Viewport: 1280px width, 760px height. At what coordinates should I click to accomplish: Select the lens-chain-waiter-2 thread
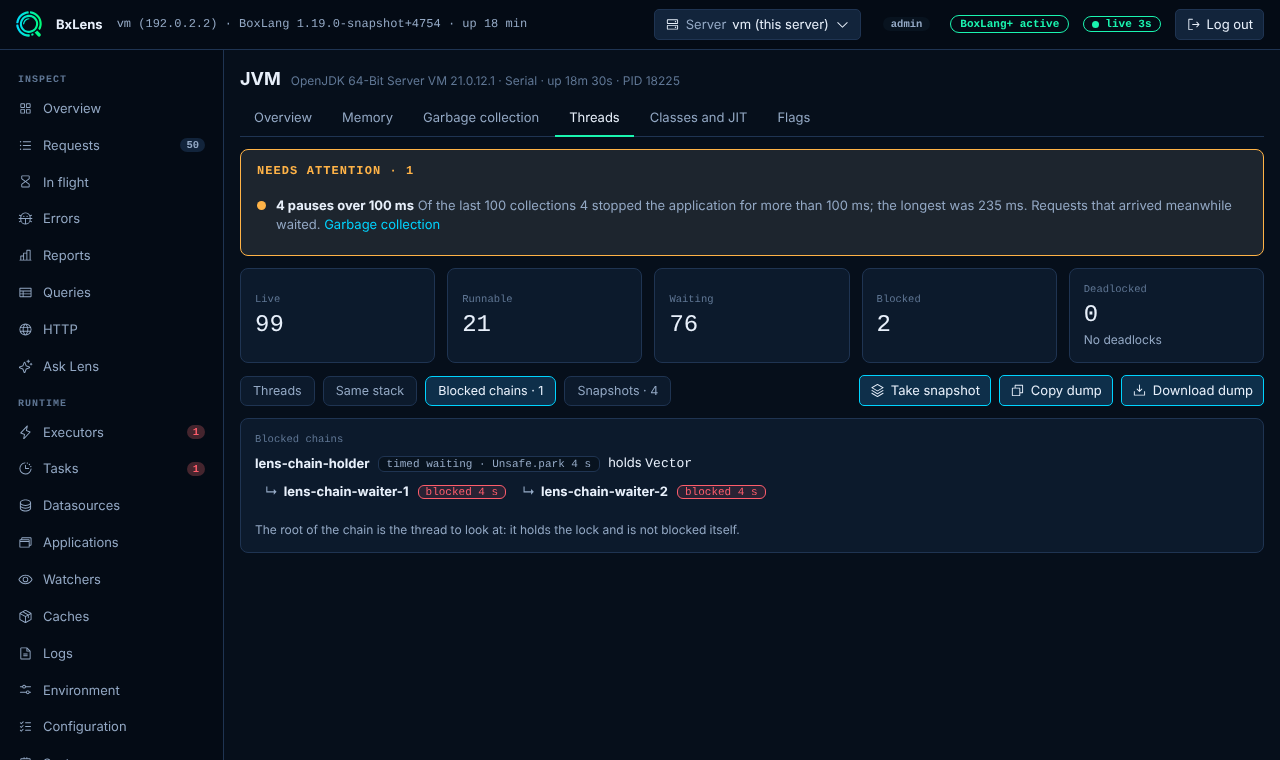click(604, 491)
